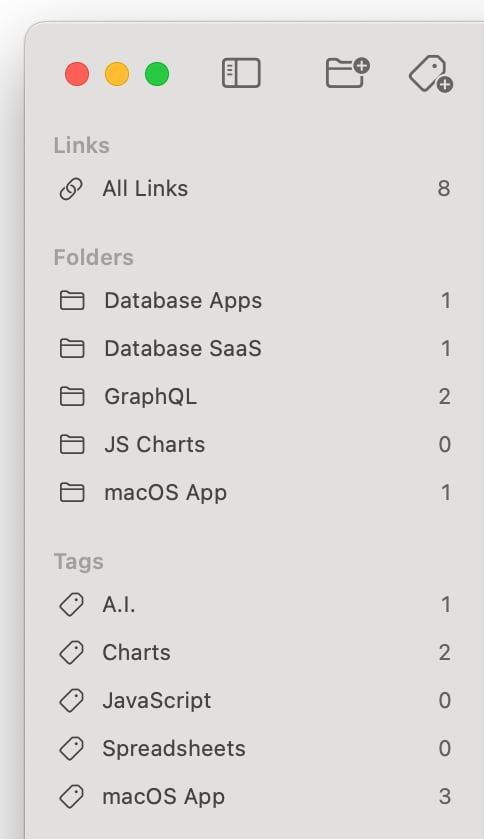Click the green zoom window button

click(157, 74)
